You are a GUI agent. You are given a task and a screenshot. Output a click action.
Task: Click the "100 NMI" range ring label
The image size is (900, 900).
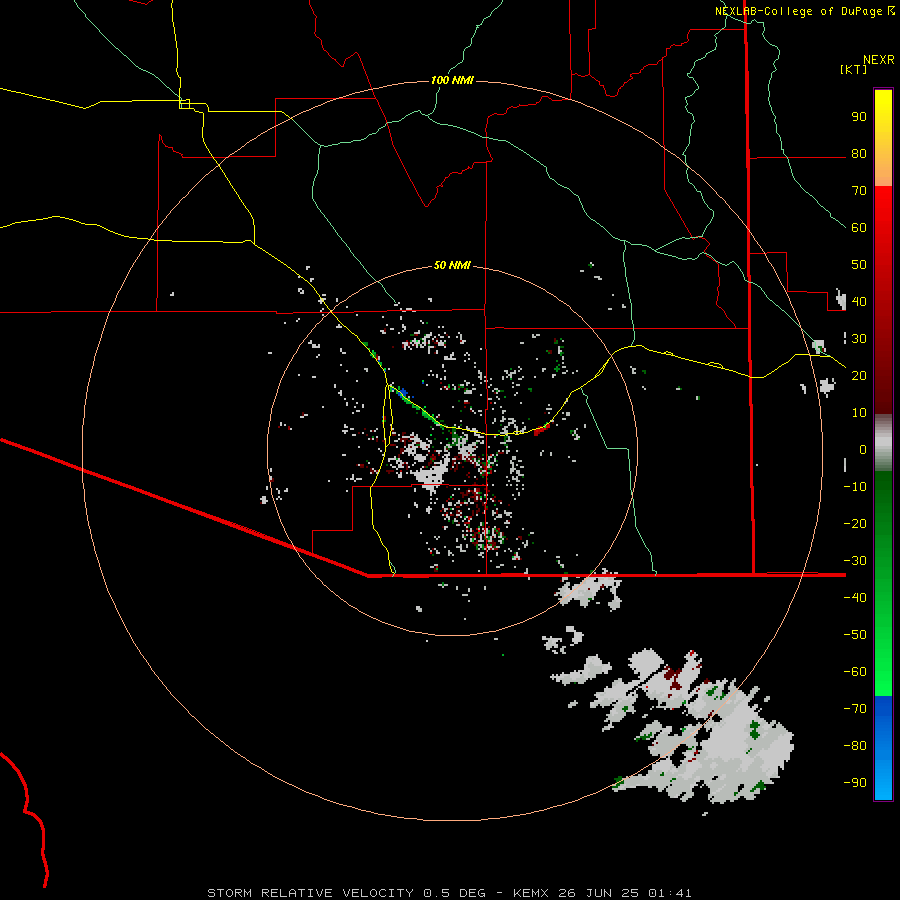tap(452, 80)
